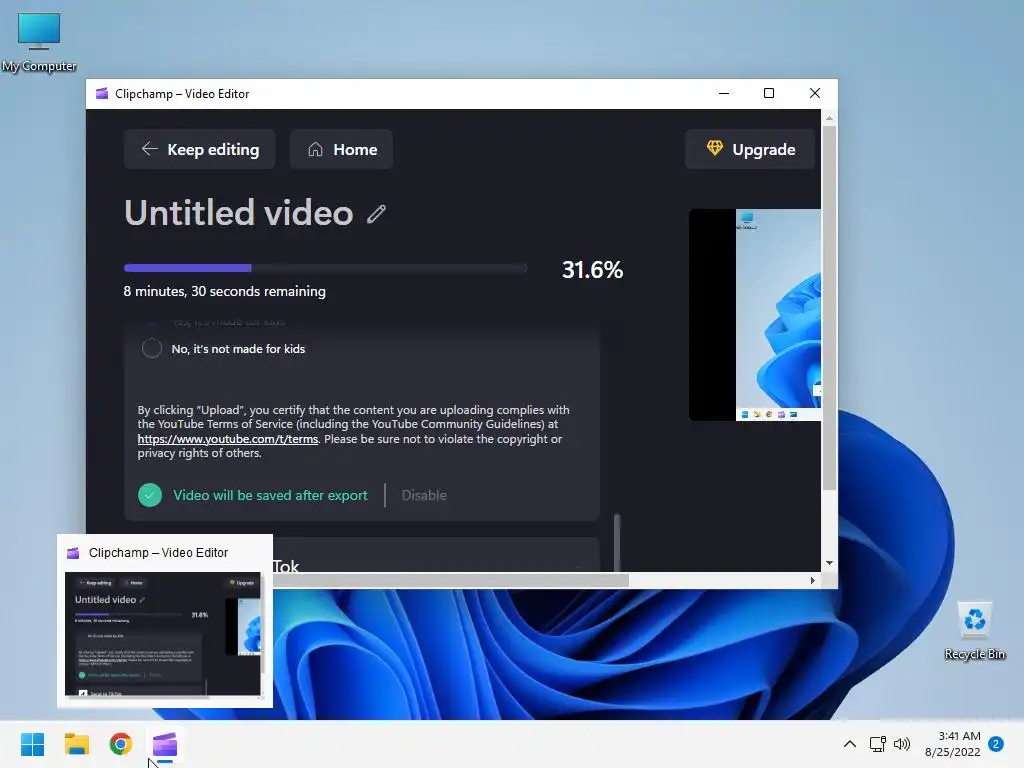Open the YouTube terms link
1024x768 pixels.
[x=228, y=439]
